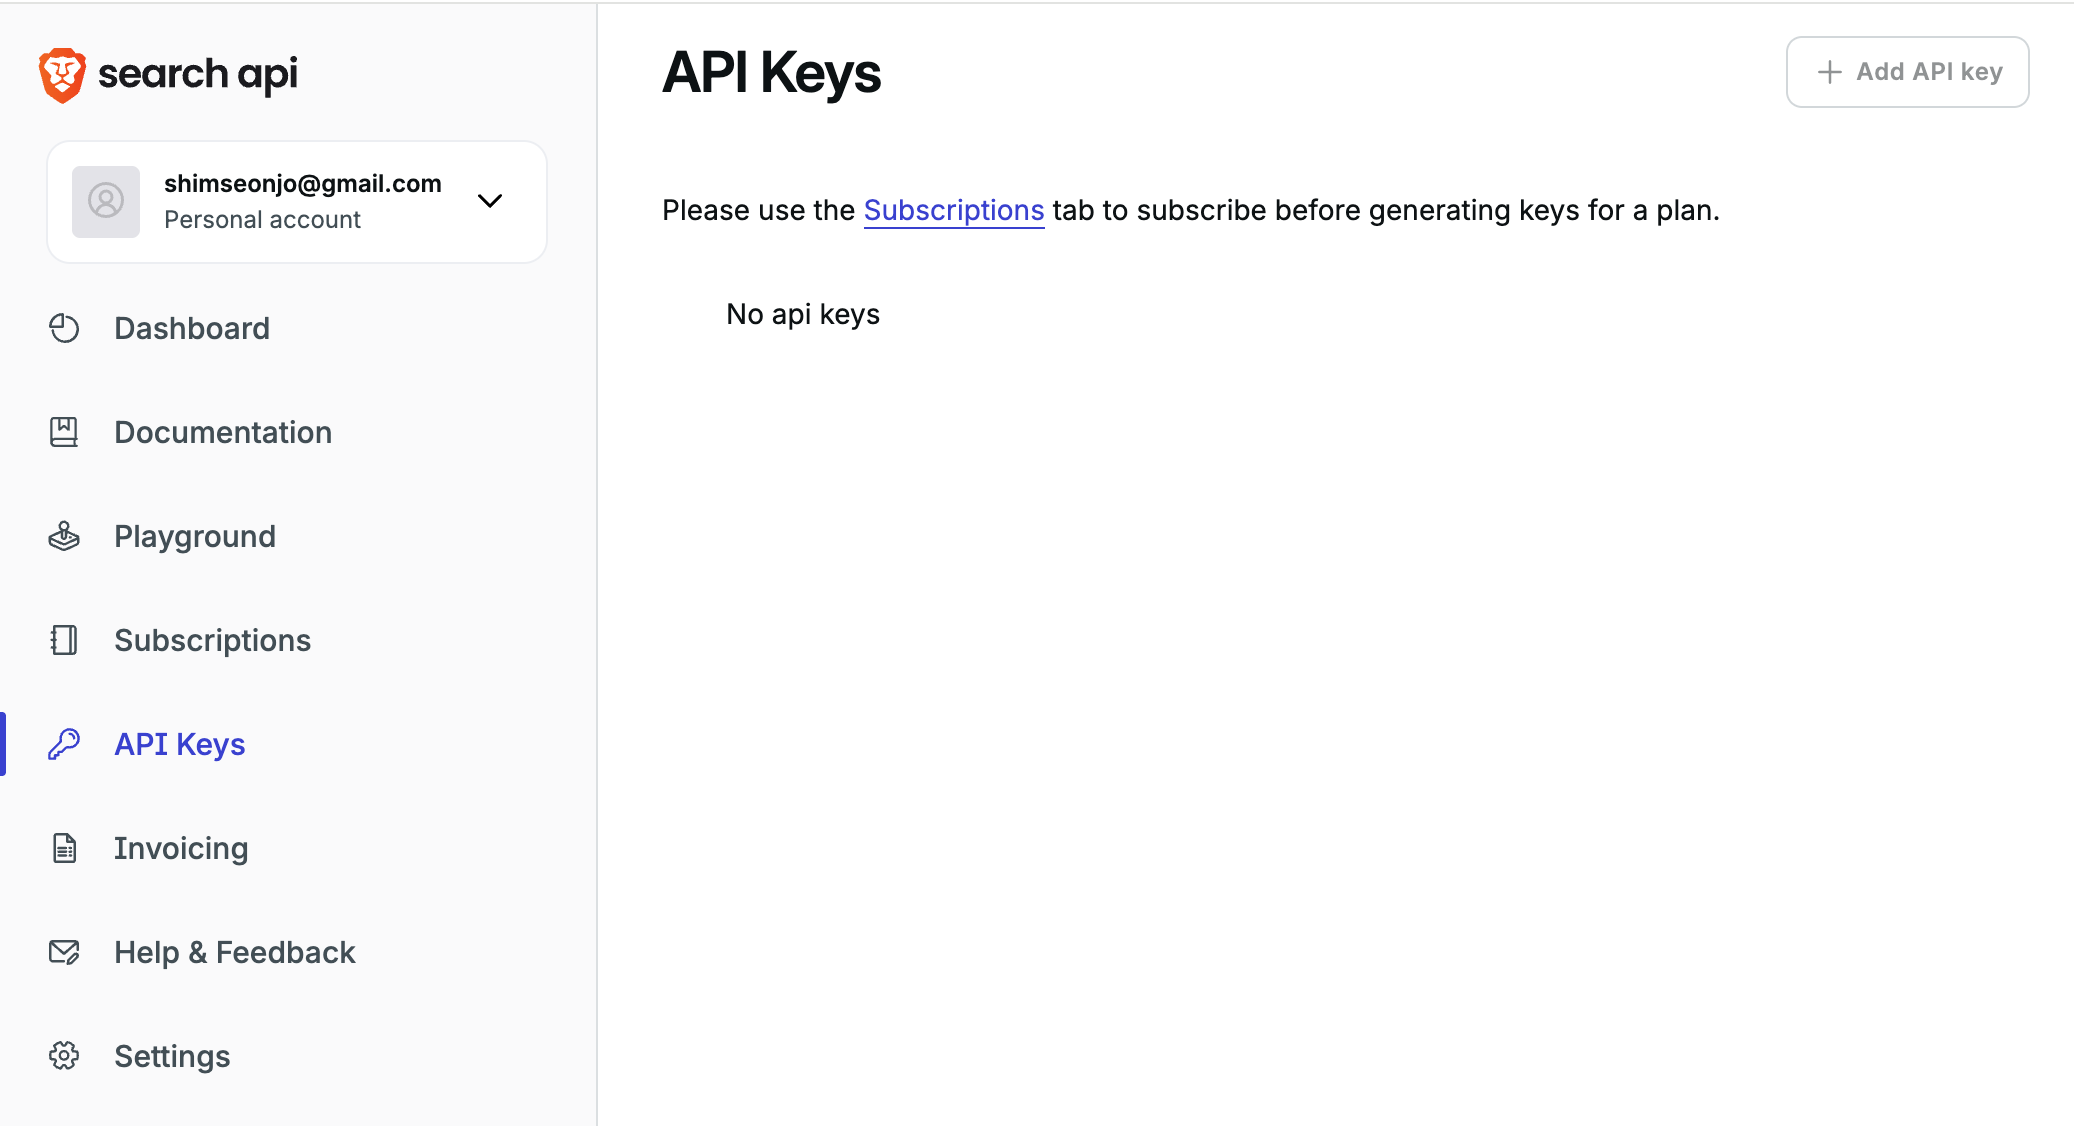Image resolution: width=2074 pixels, height=1126 pixels.
Task: Follow the Subscriptions link in the message
Action: (x=953, y=210)
